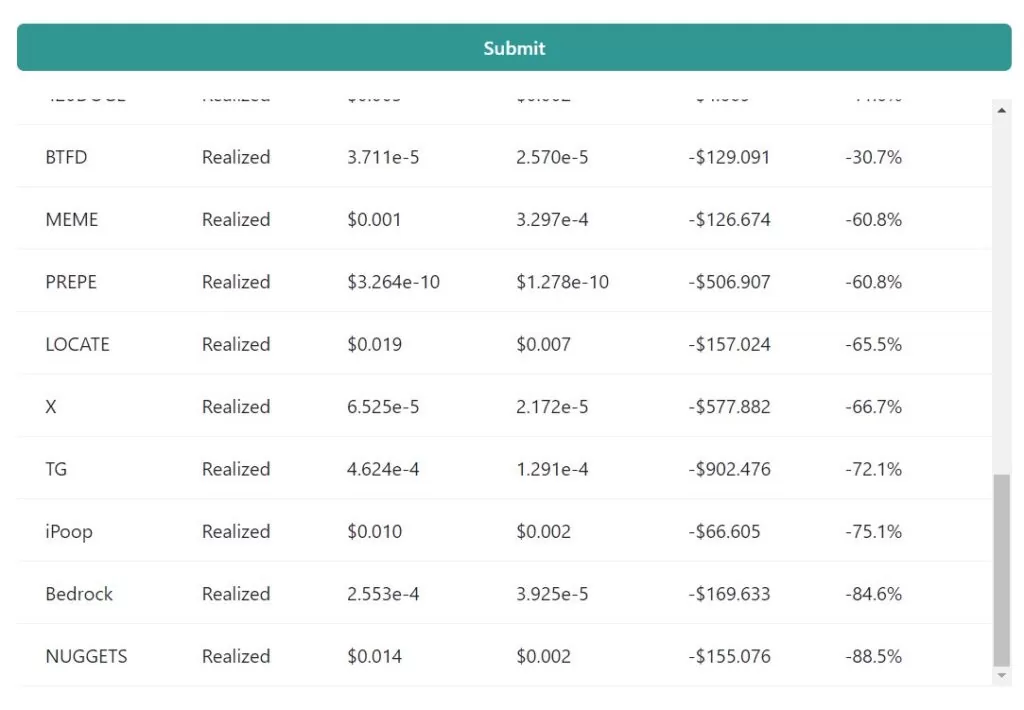The height and width of the screenshot is (710, 1024).
Task: Select the Bedrock token name
Action: click(79, 594)
